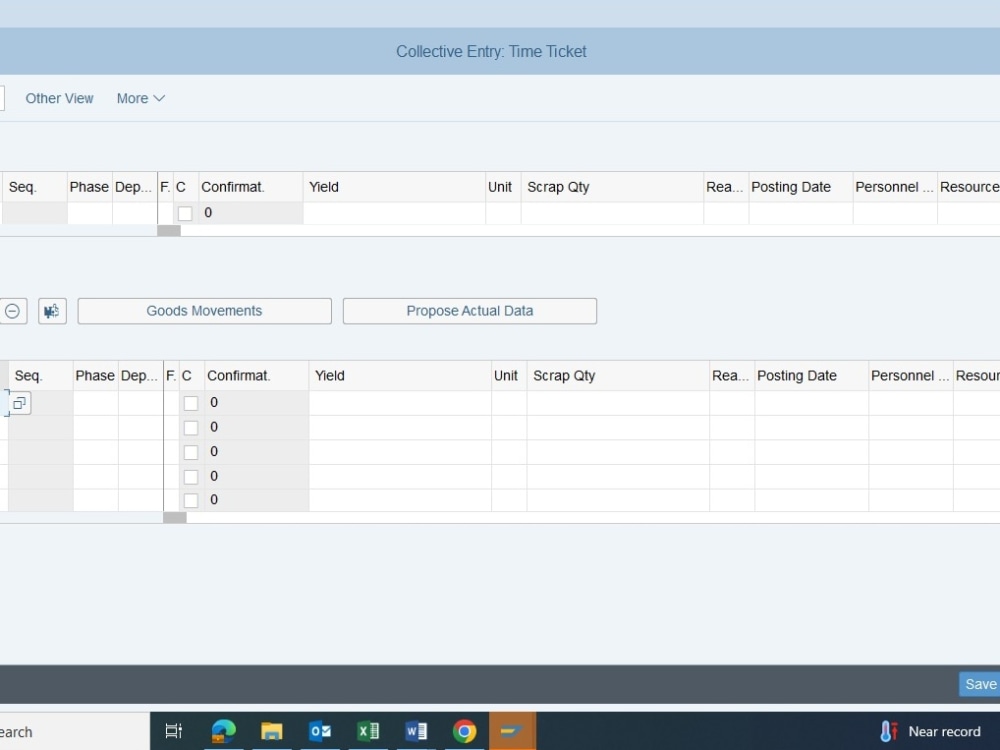1000x750 pixels.
Task: Enable the C checkbox in the top confirmation row
Action: click(185, 213)
